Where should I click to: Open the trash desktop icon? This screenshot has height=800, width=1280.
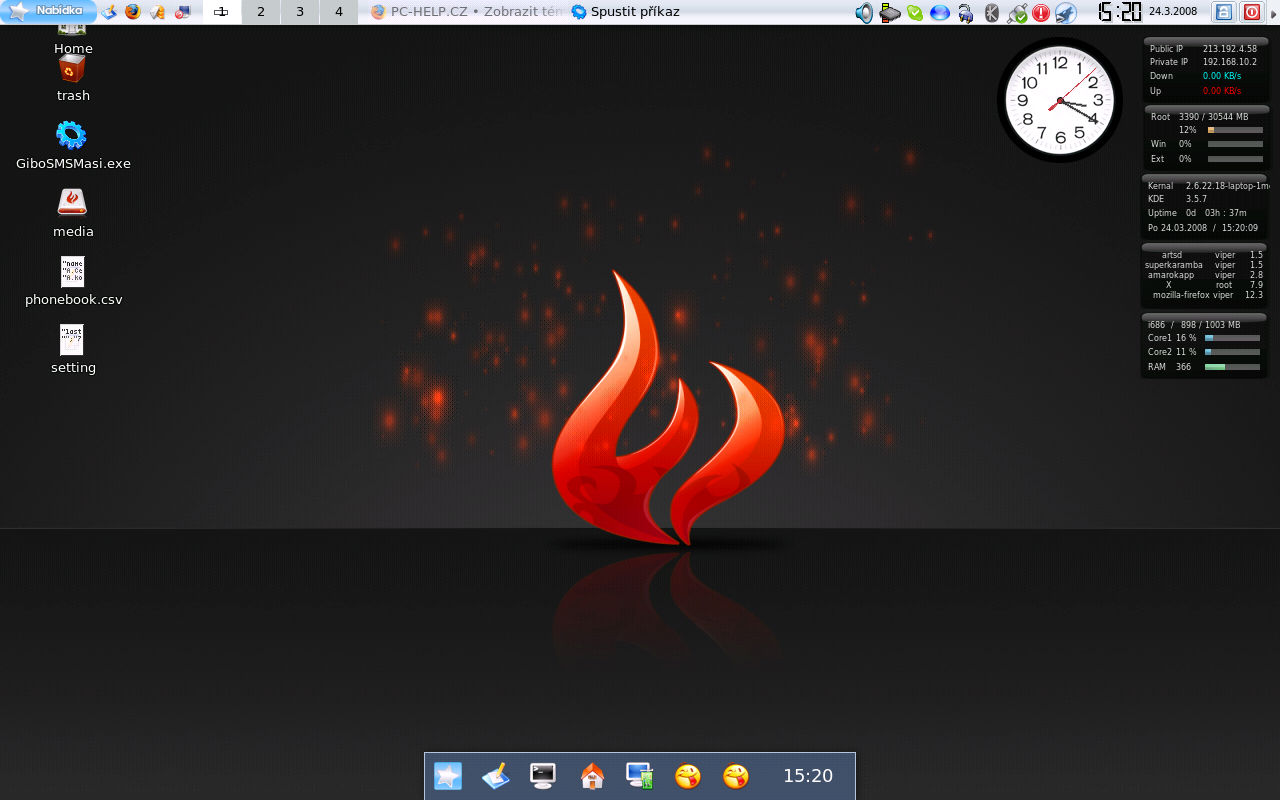(72, 69)
